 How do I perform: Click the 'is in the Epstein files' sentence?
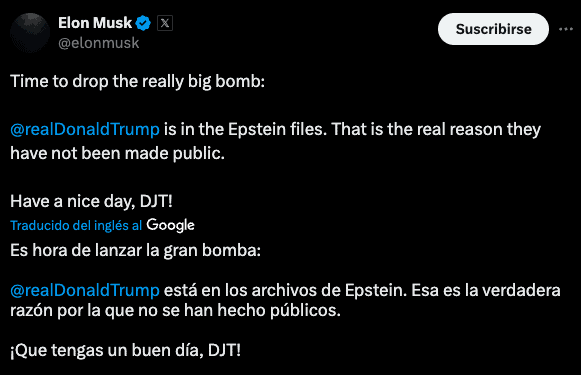click(246, 129)
